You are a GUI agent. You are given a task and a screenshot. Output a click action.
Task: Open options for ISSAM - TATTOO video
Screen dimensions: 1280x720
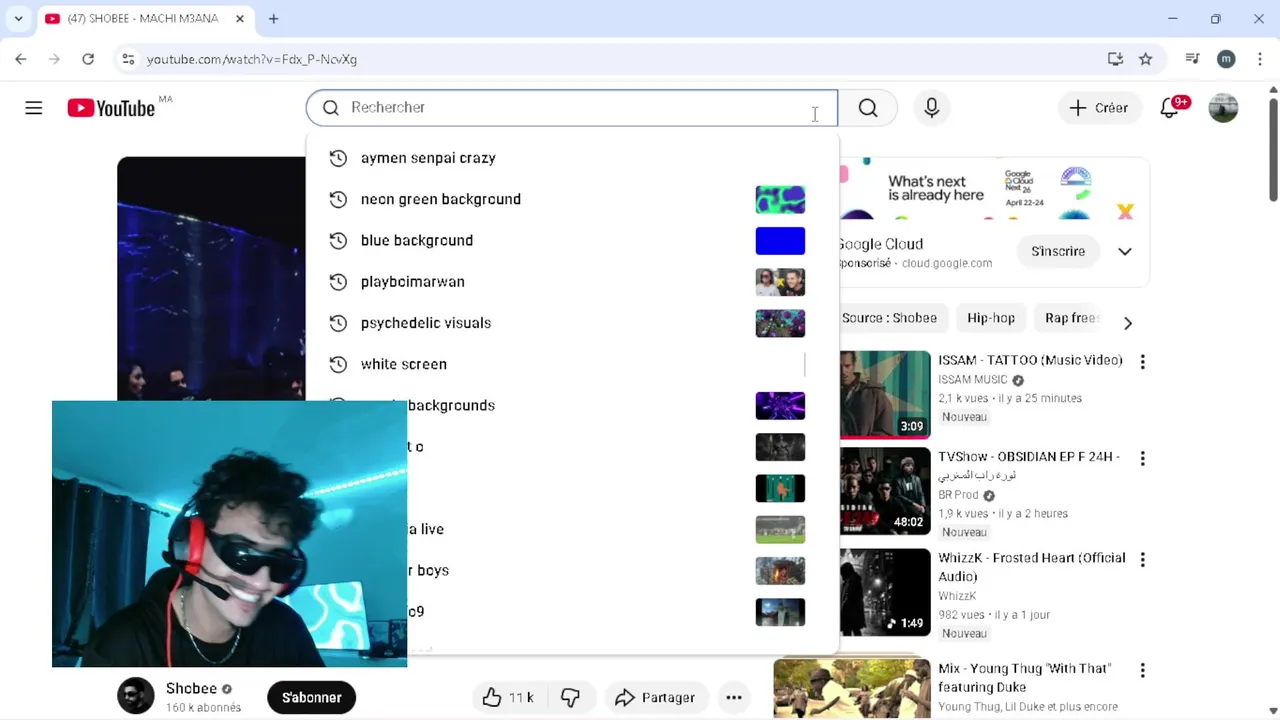(x=1142, y=362)
